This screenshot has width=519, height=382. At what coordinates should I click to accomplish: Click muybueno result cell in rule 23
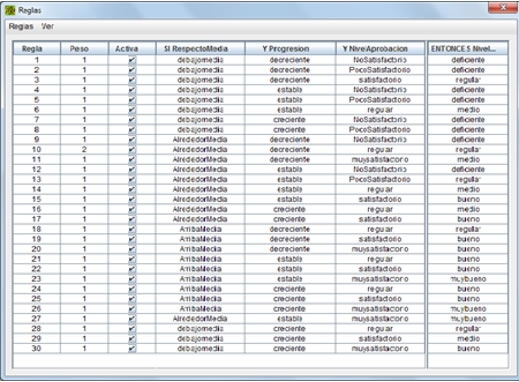tap(468, 279)
